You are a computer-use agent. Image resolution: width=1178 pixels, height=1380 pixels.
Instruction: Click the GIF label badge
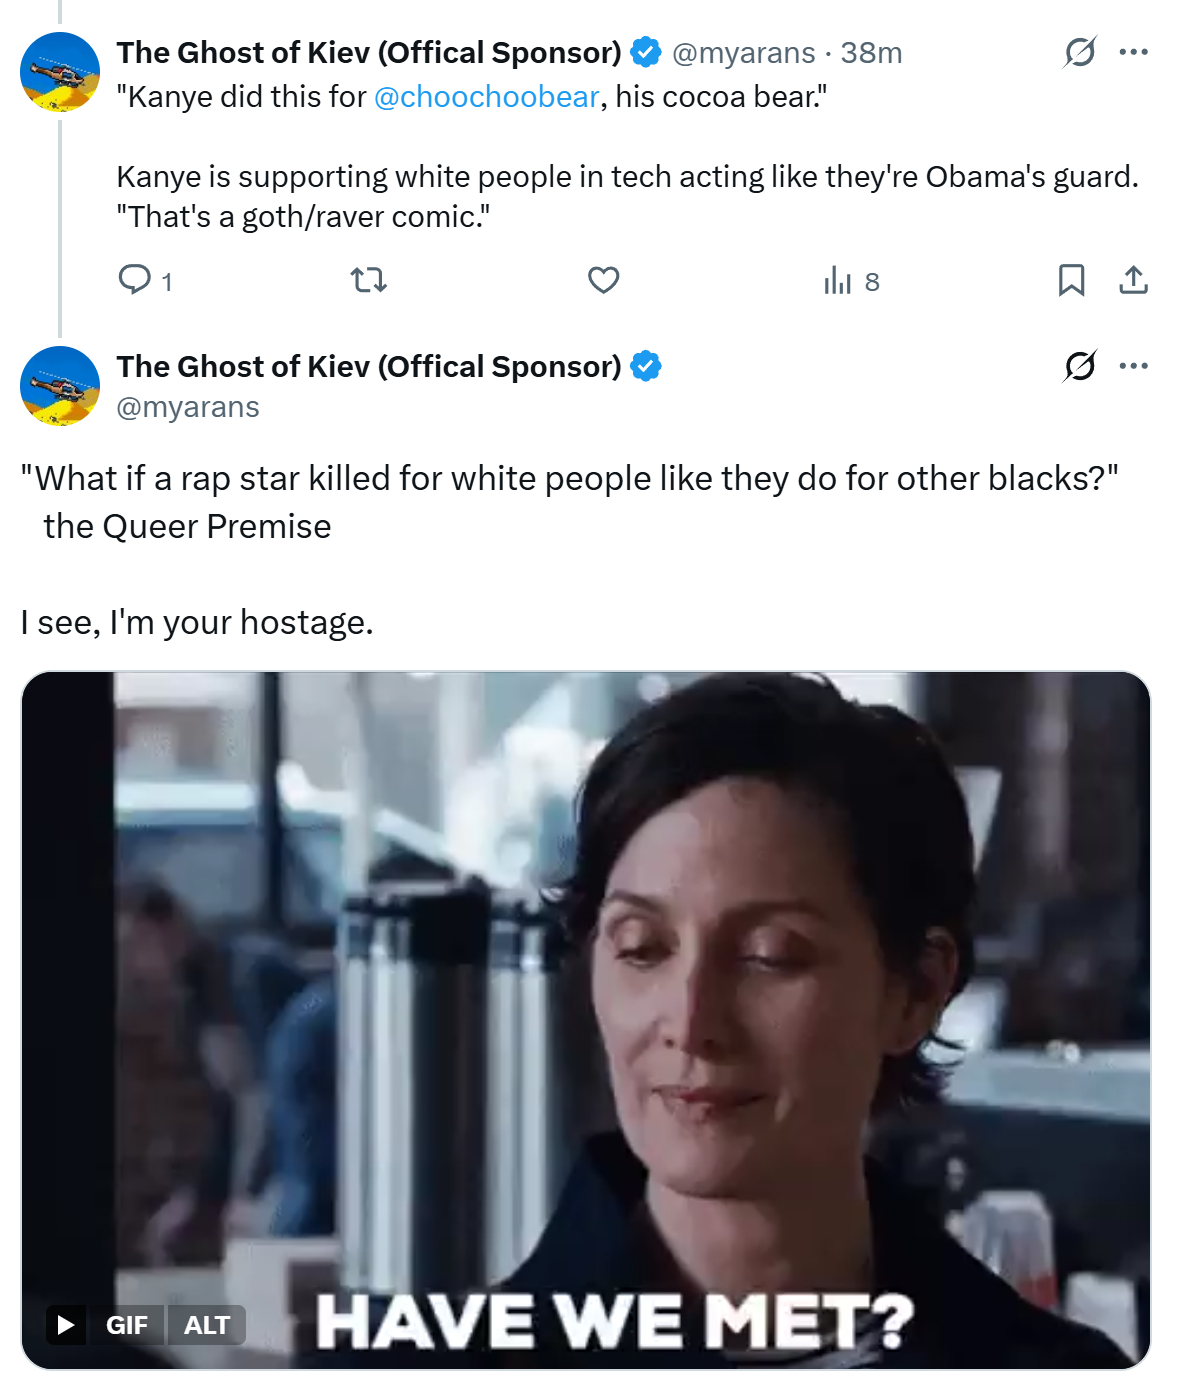click(x=126, y=1325)
